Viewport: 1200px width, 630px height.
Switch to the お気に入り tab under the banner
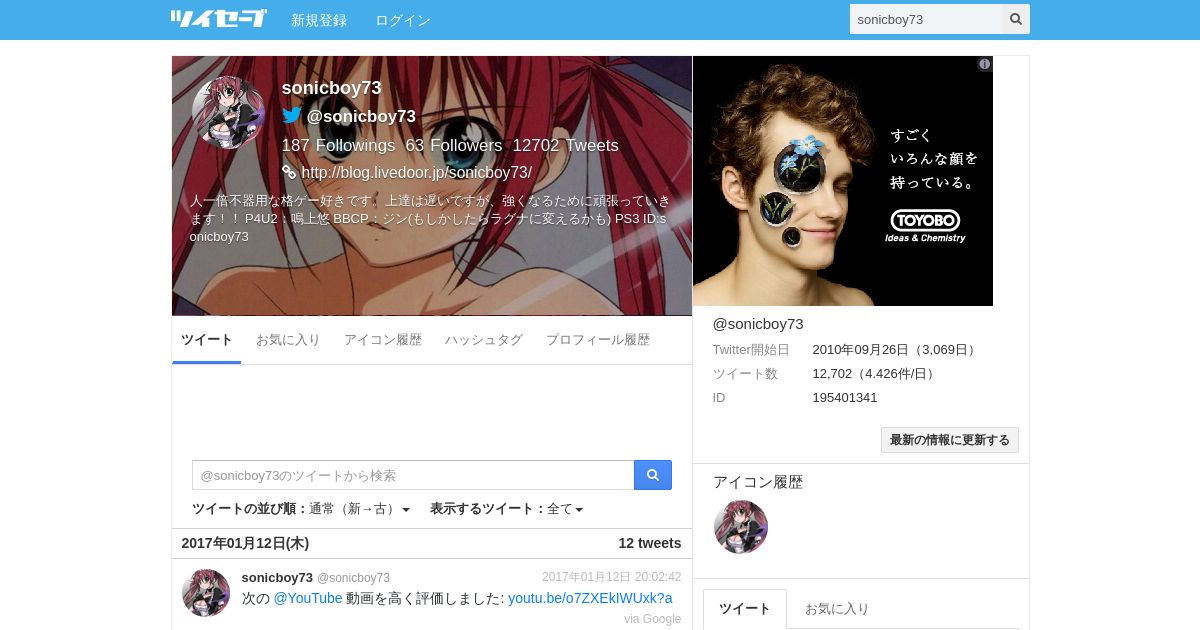pos(288,340)
